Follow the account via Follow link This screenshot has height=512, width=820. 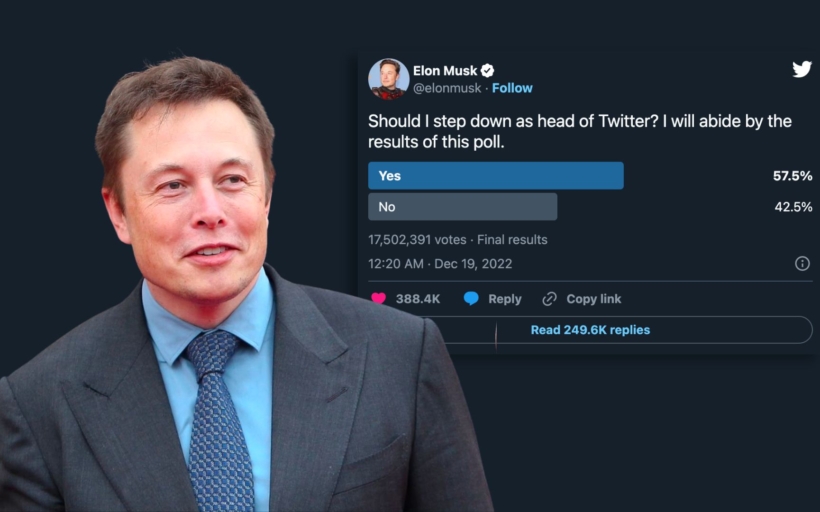coord(512,88)
